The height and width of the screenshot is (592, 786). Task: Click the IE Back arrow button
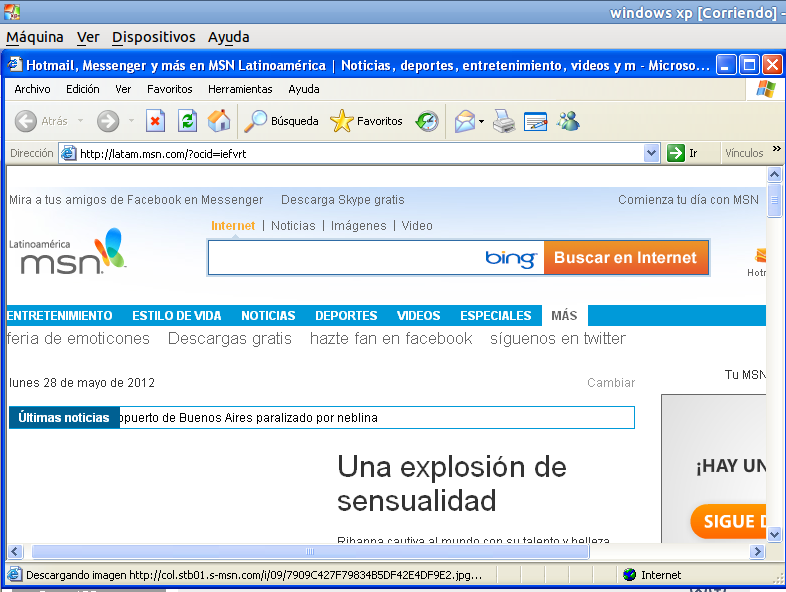26,121
